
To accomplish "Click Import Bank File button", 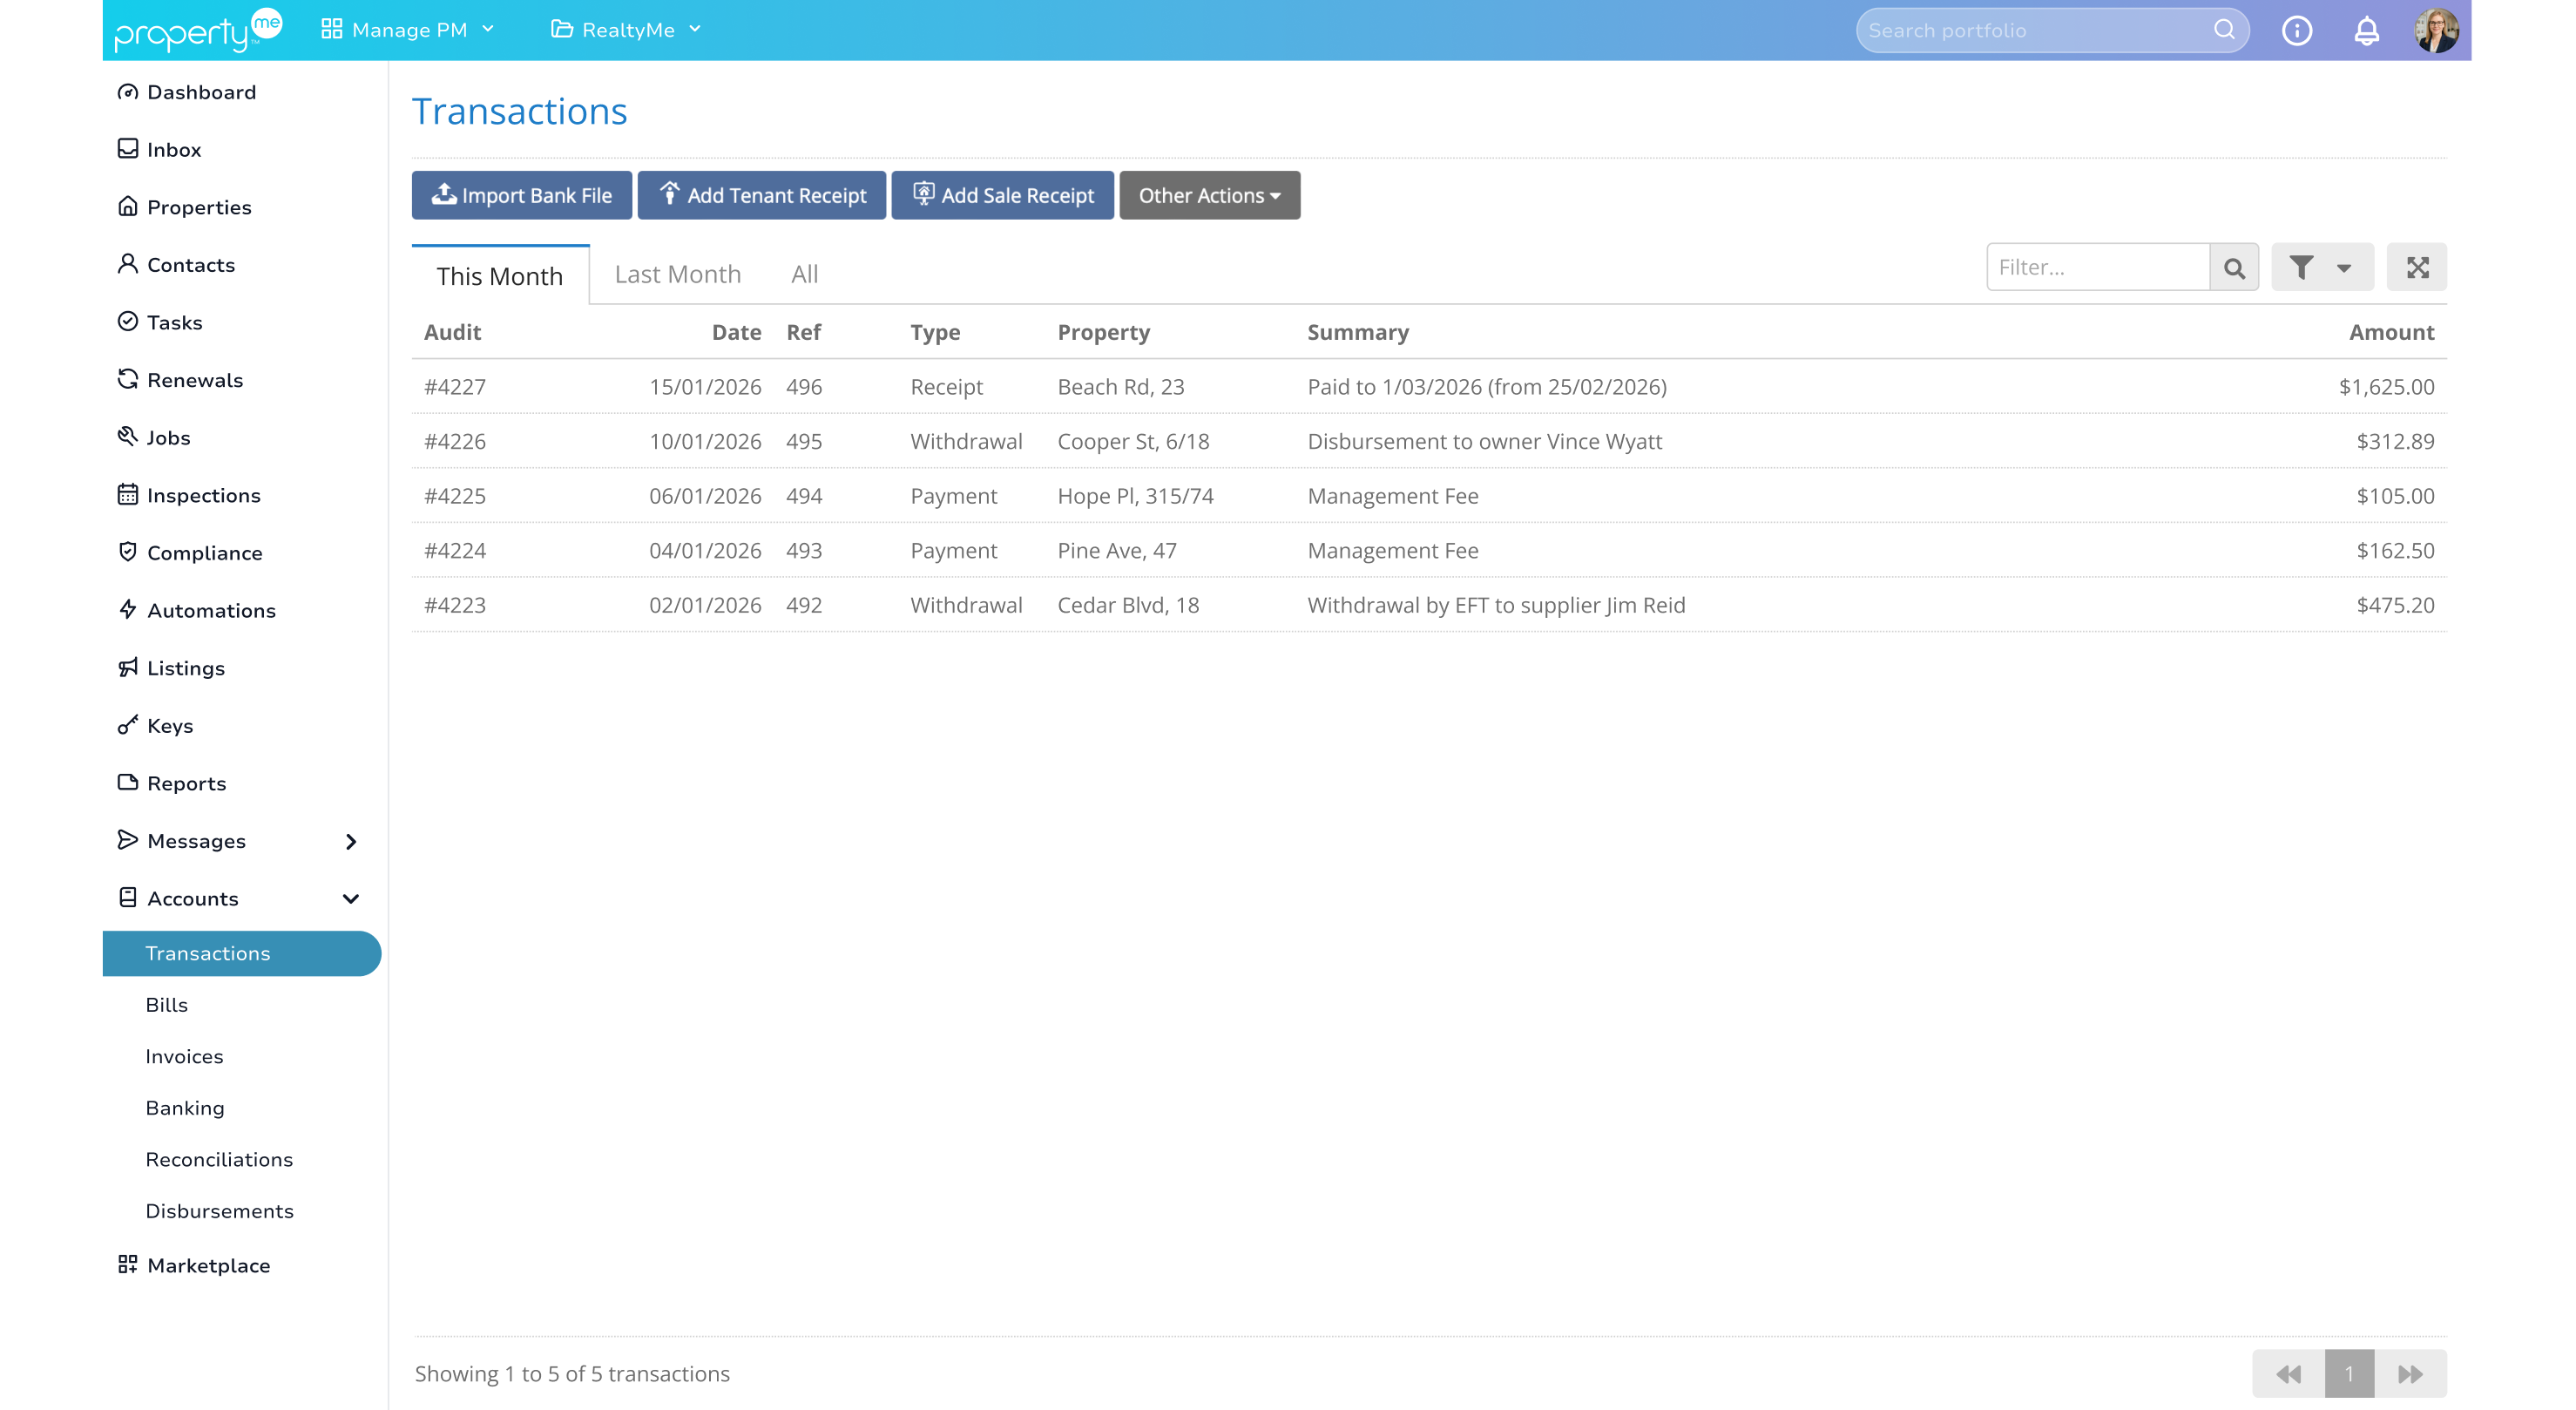I will (x=521, y=195).
